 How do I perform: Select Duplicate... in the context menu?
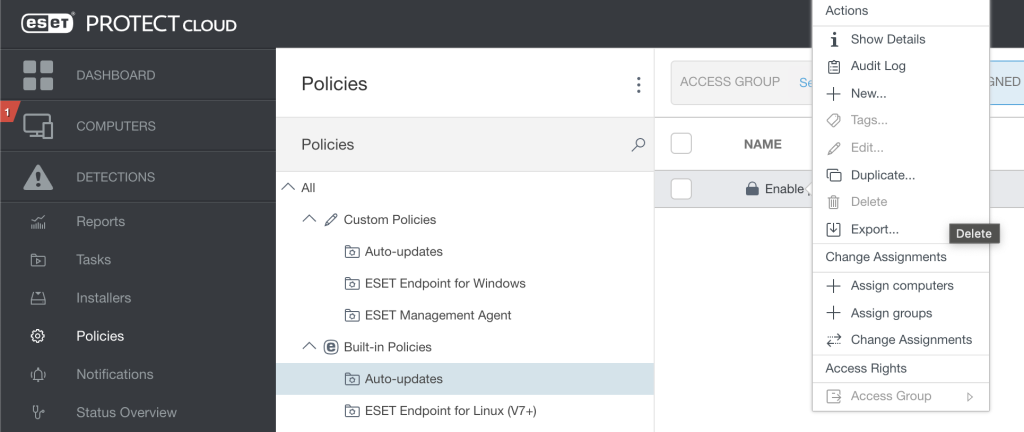point(882,175)
